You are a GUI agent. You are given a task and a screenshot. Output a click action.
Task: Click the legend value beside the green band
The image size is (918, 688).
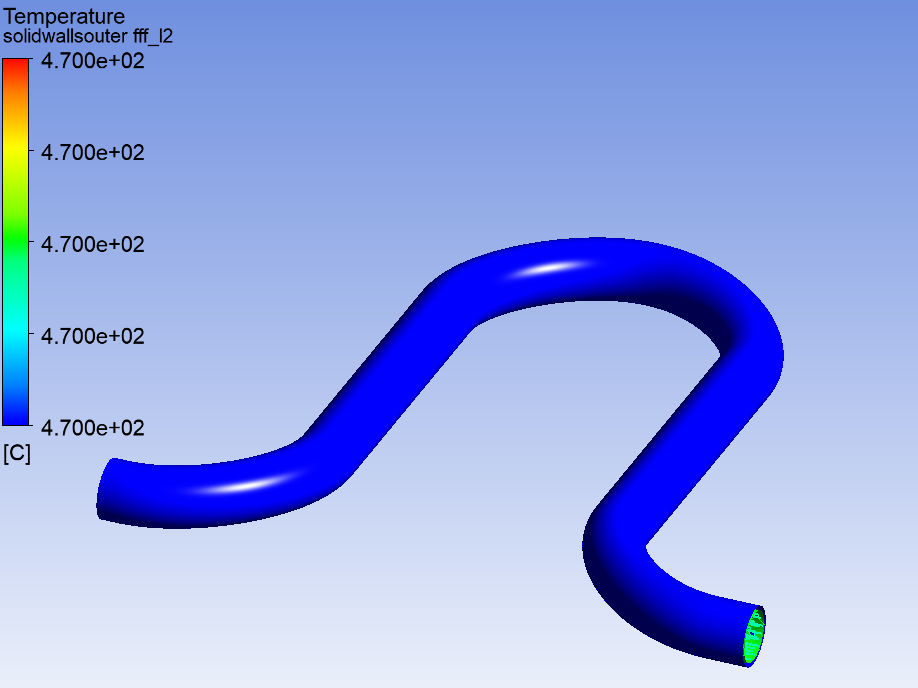tap(93, 244)
